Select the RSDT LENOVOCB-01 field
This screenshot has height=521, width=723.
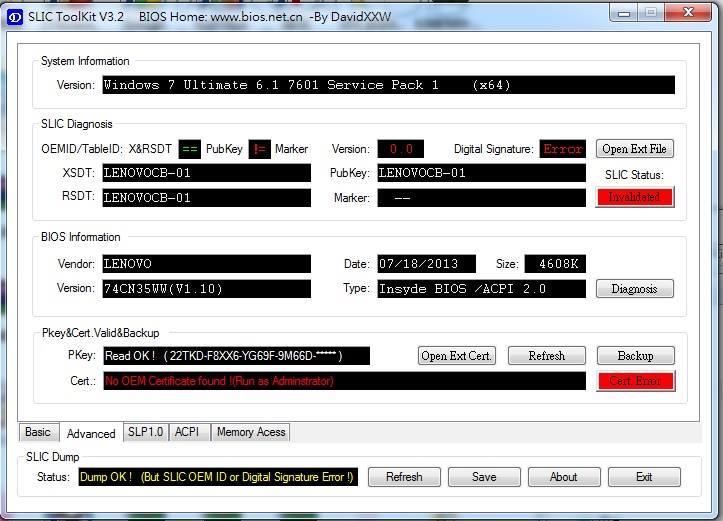click(x=206, y=197)
